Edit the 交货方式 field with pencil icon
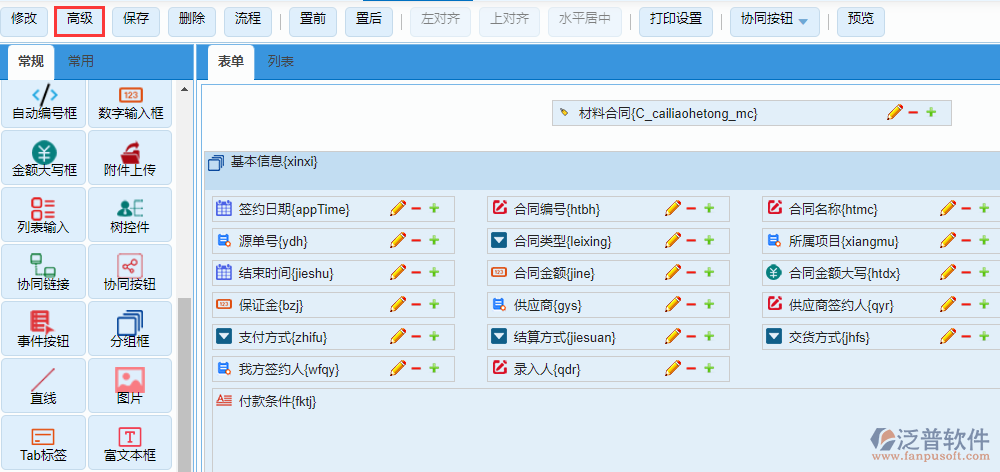1000x472 pixels. coord(948,336)
